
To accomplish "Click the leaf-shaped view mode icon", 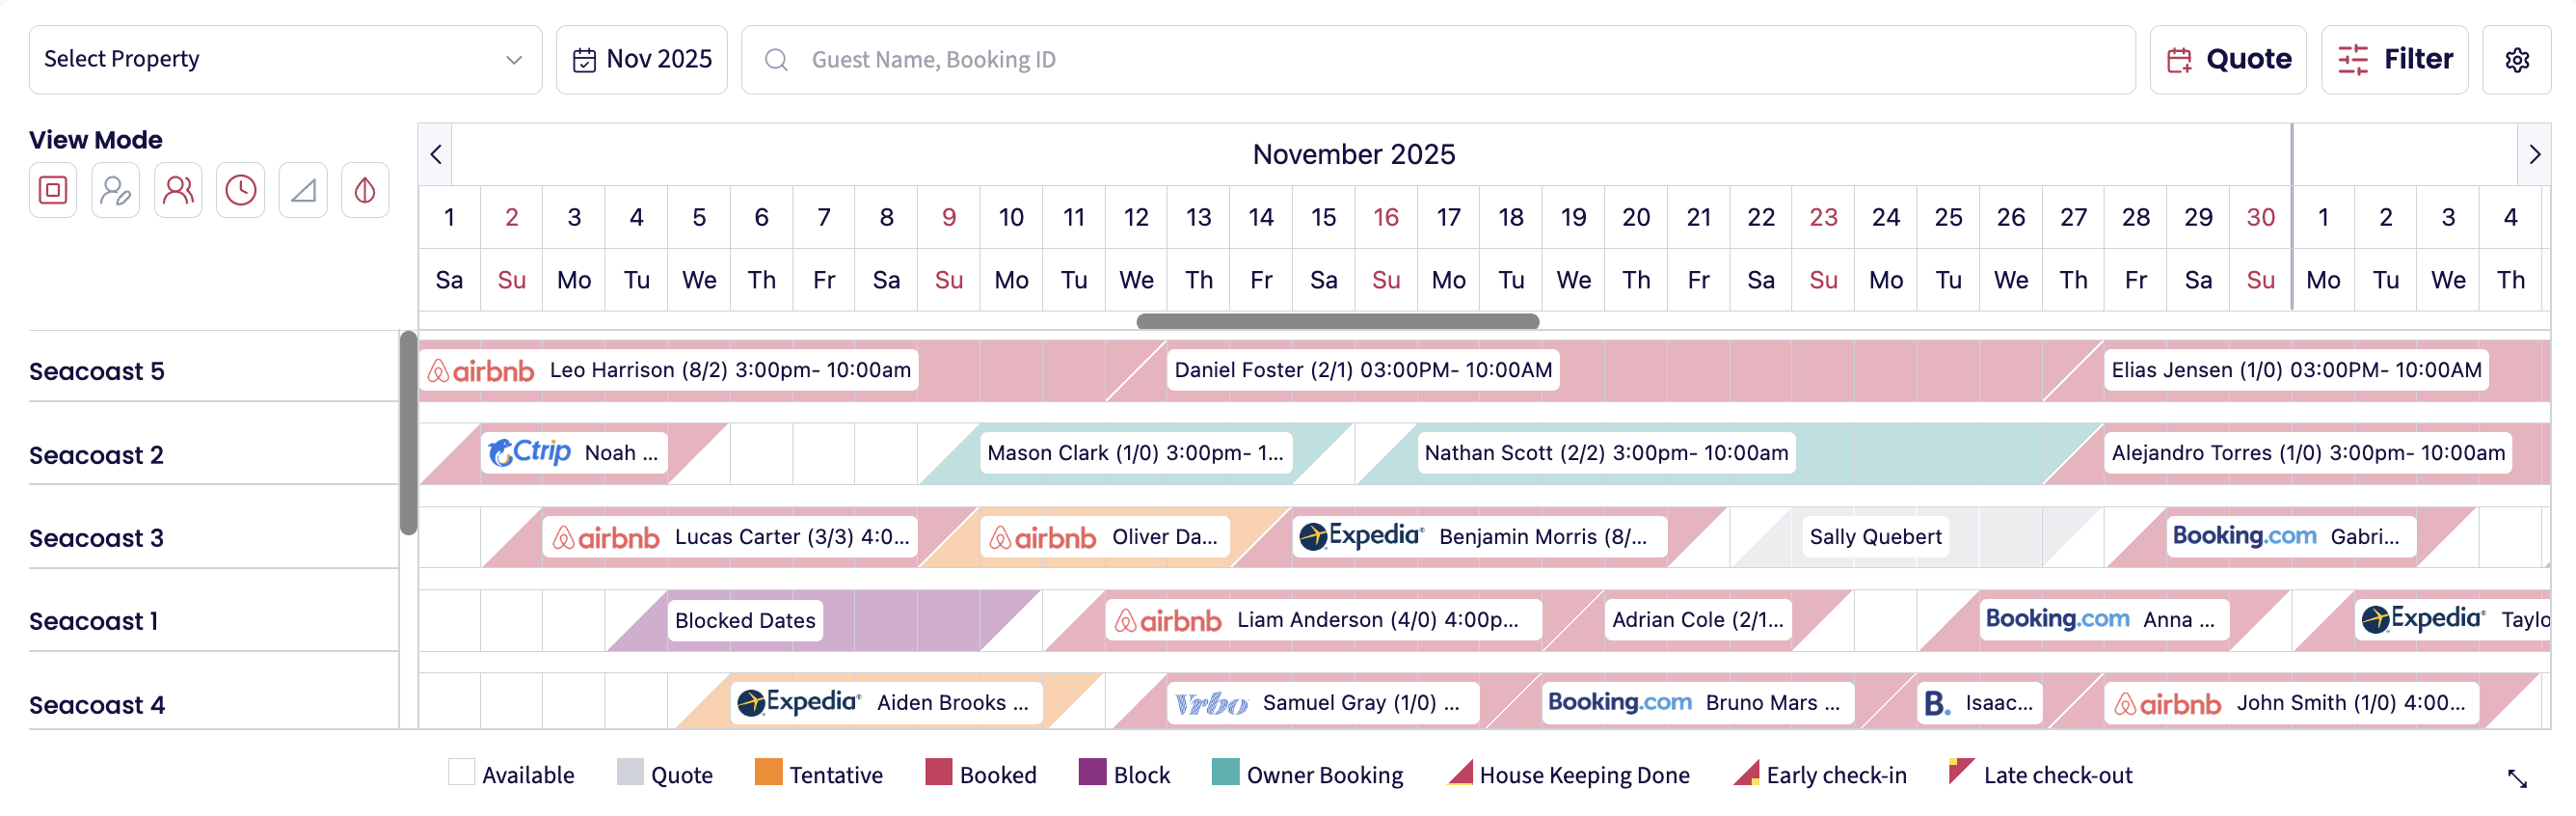I will click(365, 190).
